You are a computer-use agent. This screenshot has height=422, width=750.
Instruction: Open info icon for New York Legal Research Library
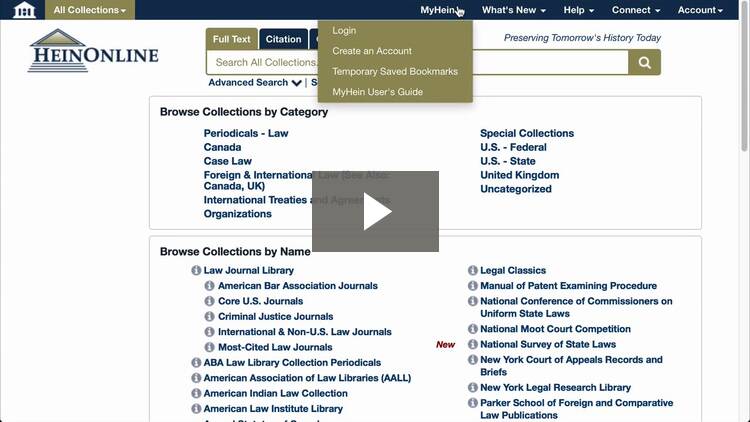pos(473,387)
